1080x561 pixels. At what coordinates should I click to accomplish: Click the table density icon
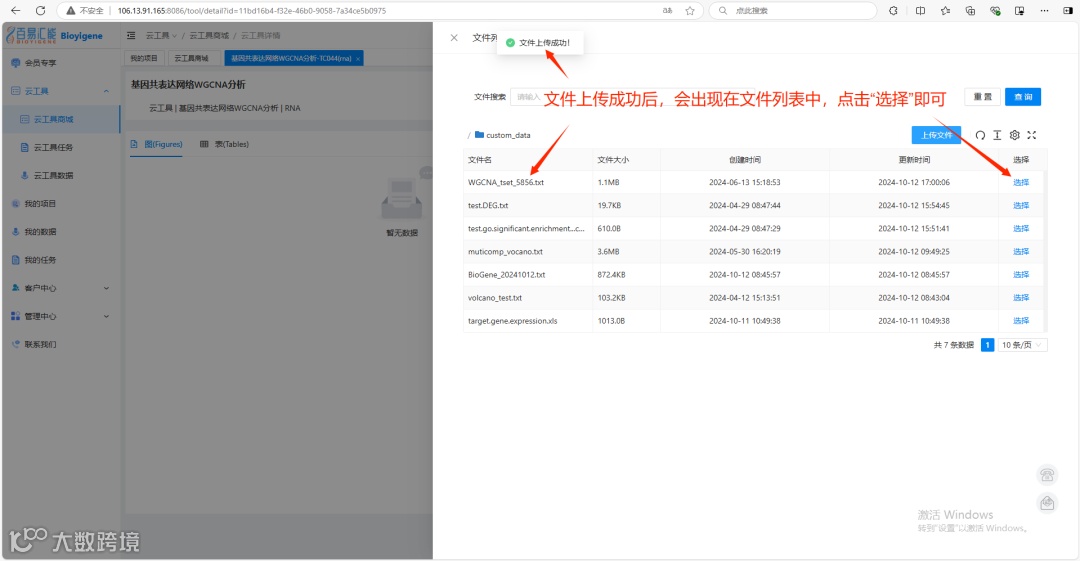tap(997, 135)
